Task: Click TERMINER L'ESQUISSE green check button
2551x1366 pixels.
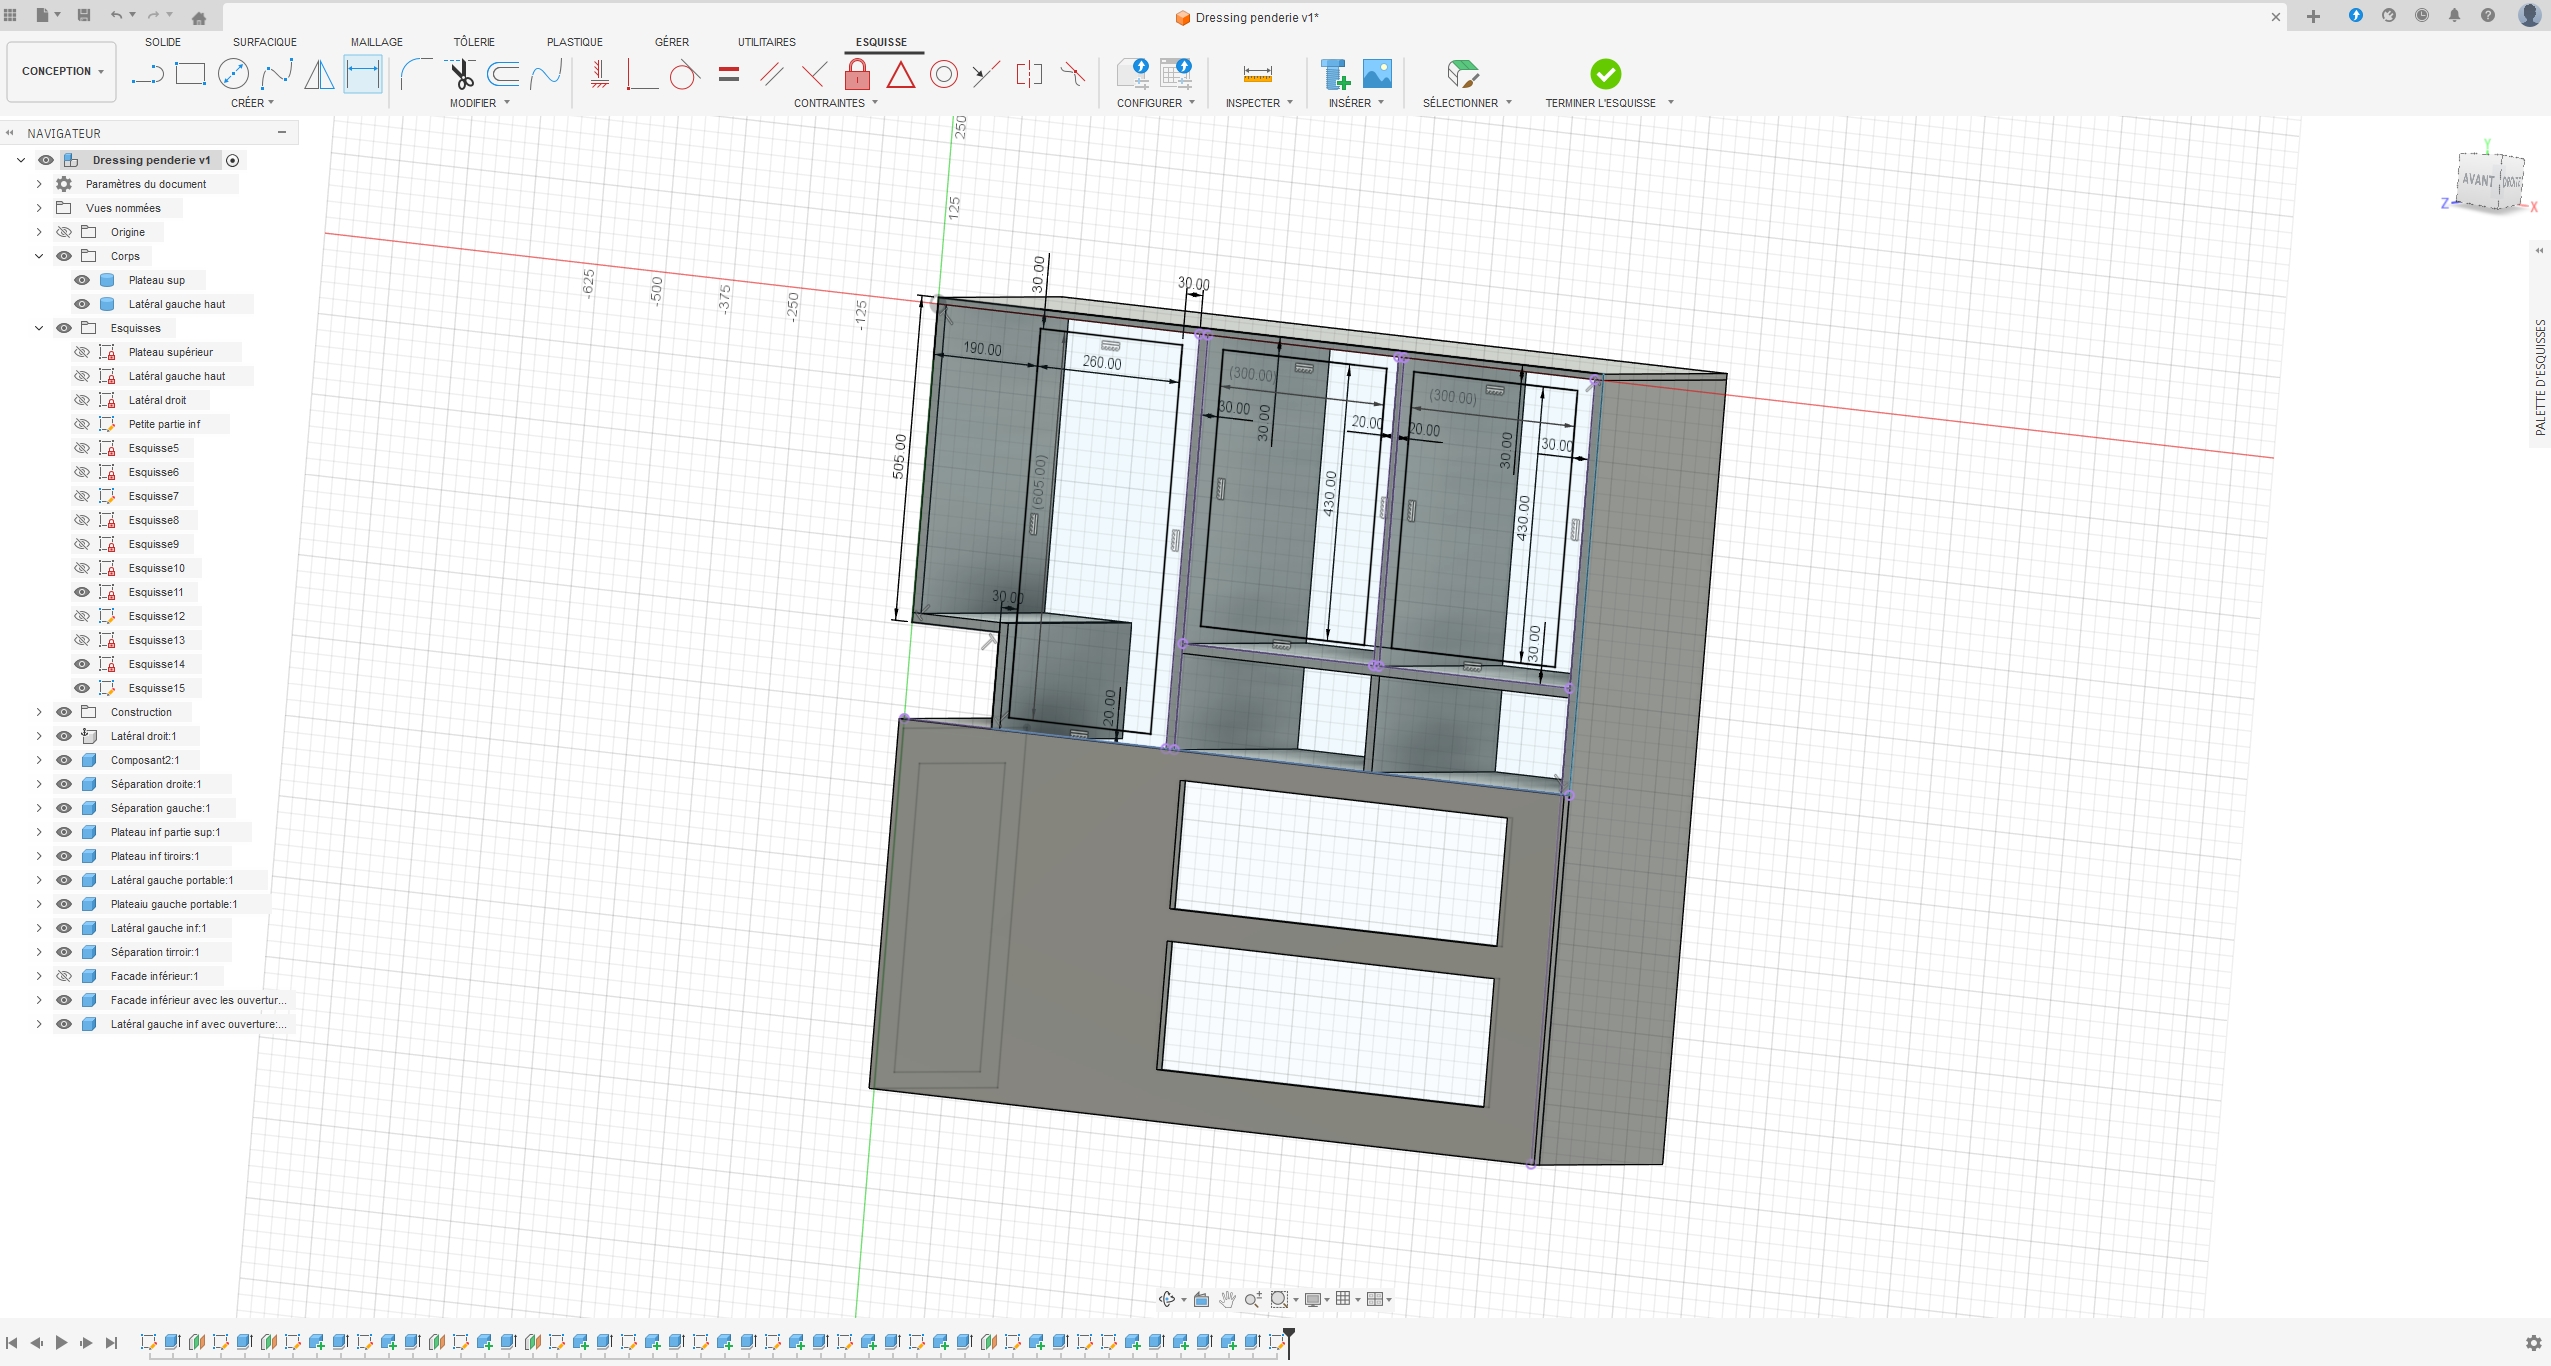Action: tap(1605, 74)
